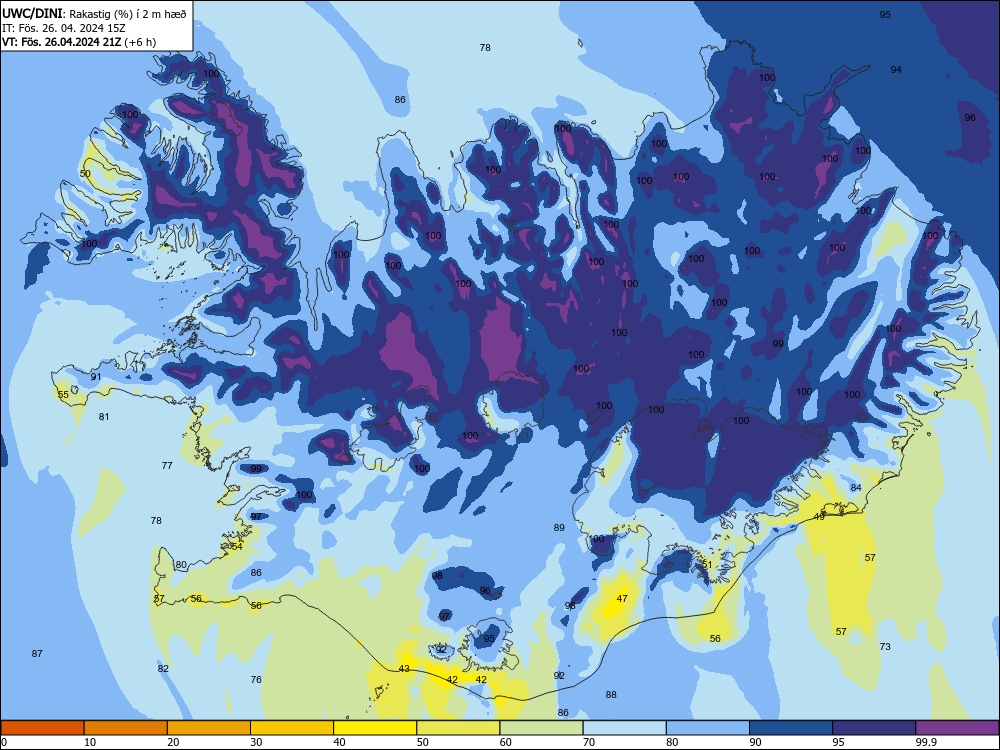The width and height of the screenshot is (1000, 750).
Task: Click the dark blue 90–95 legend swatch
Action: pos(791,728)
